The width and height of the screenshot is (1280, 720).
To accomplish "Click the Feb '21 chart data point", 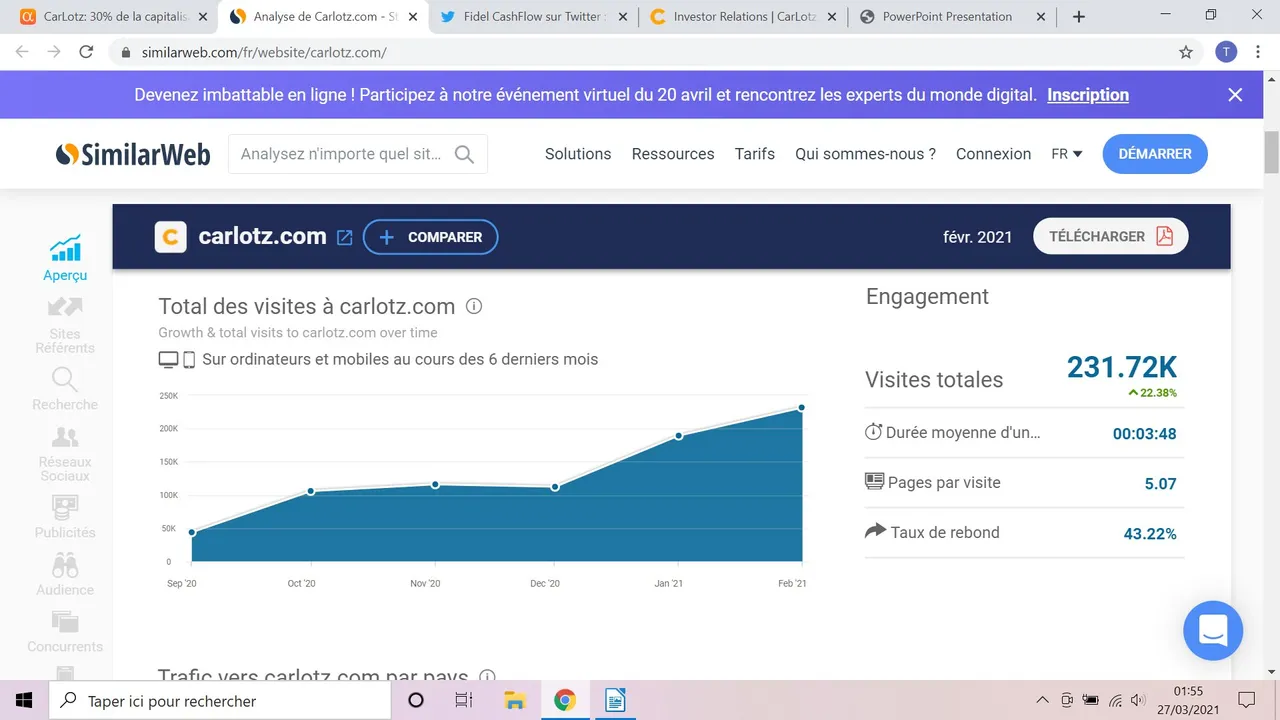I will click(x=802, y=408).
